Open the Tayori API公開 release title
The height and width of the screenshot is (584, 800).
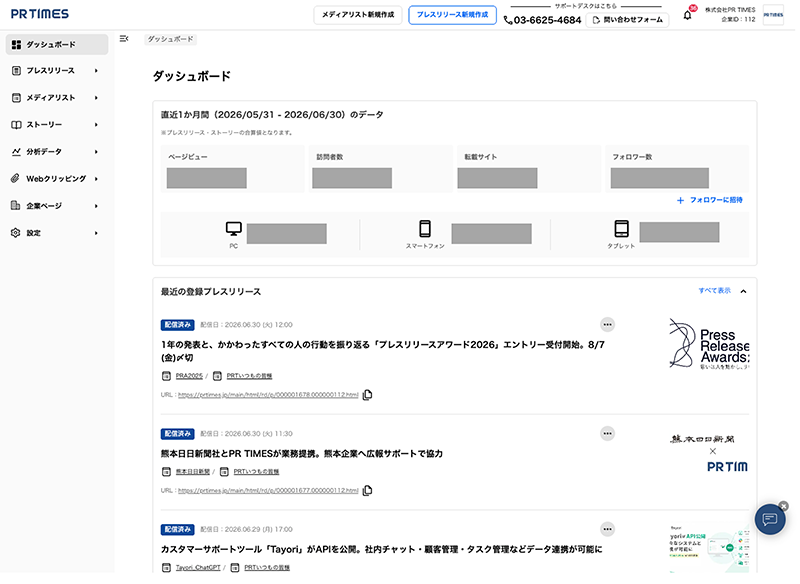pos(382,549)
